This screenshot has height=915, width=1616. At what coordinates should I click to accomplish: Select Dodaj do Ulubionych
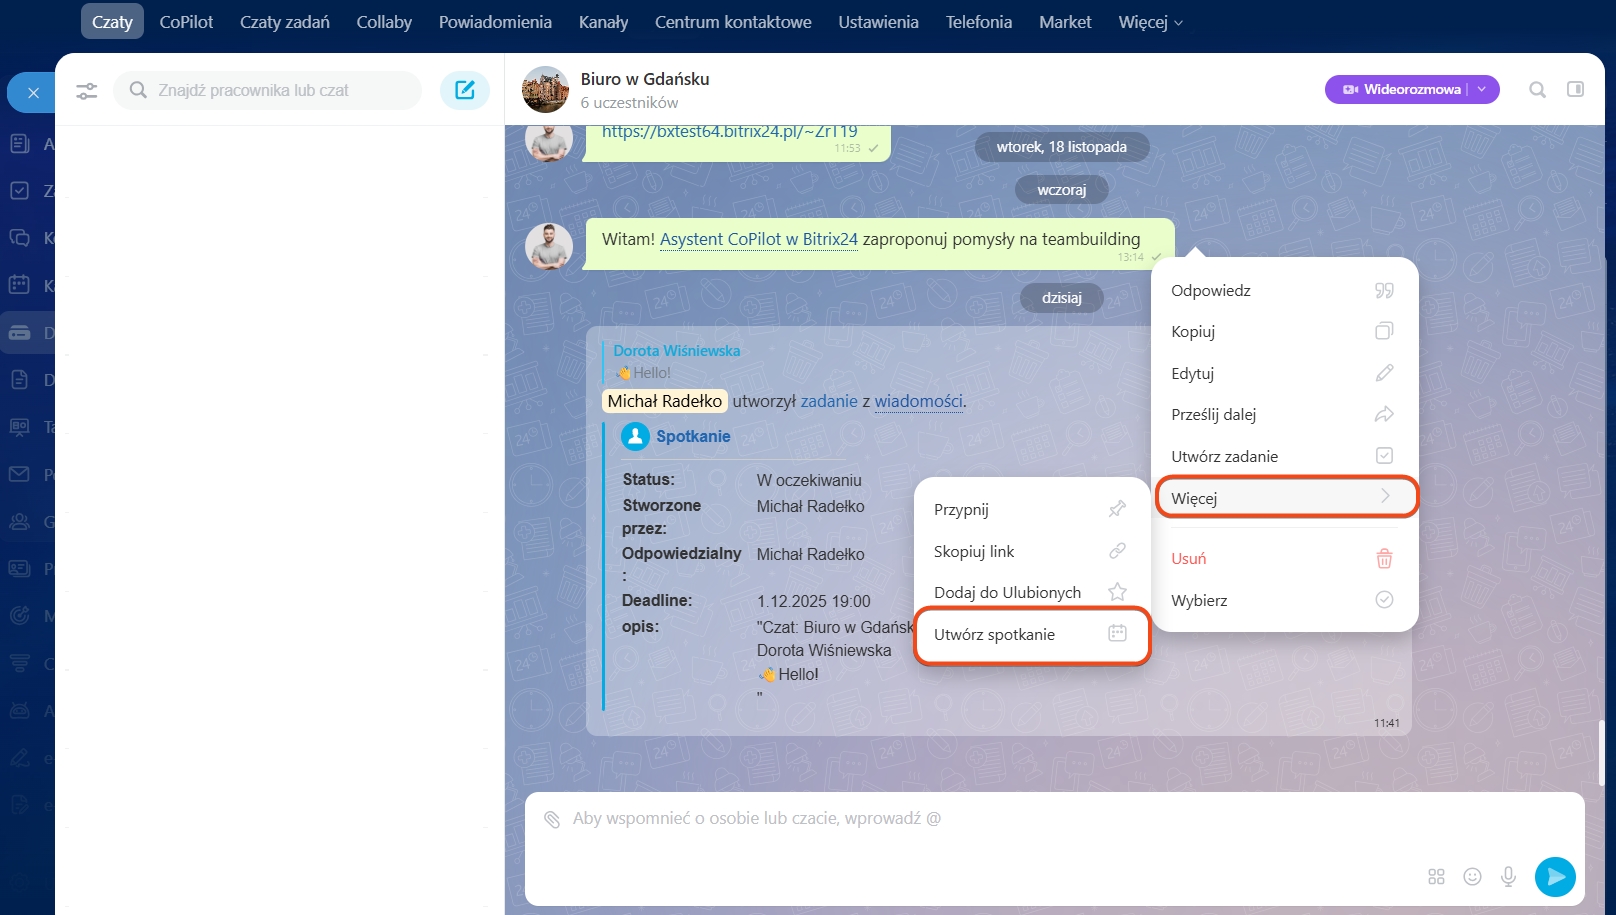1032,593
